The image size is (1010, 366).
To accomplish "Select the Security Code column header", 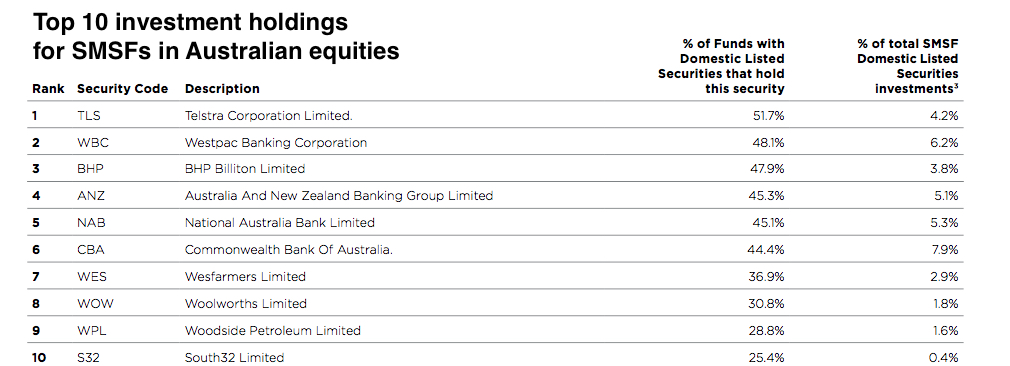I will (x=122, y=89).
